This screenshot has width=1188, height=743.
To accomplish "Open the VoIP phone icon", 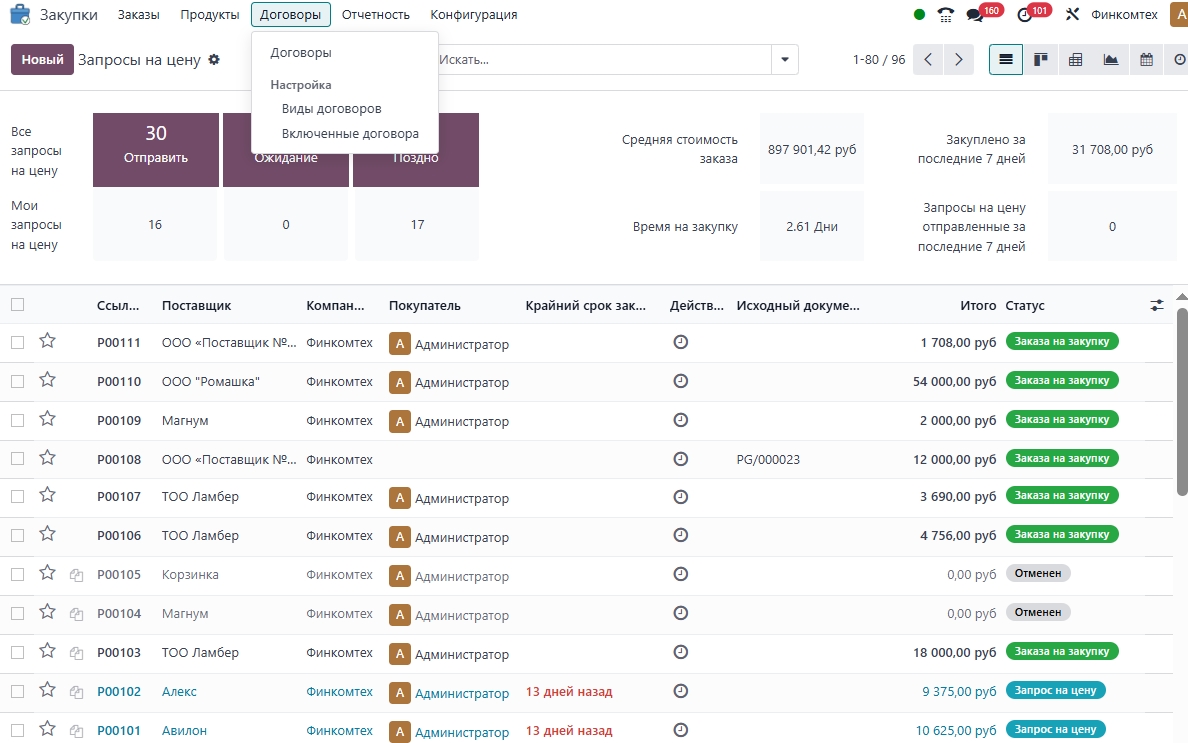I will [946, 15].
